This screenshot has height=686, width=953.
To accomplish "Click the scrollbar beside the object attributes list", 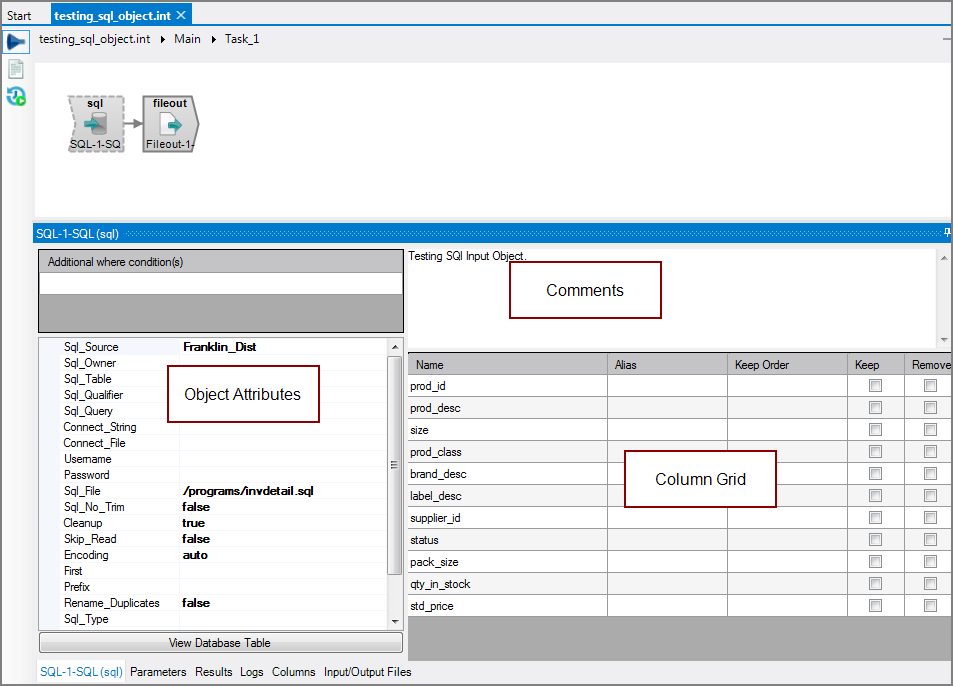I will 395,464.
